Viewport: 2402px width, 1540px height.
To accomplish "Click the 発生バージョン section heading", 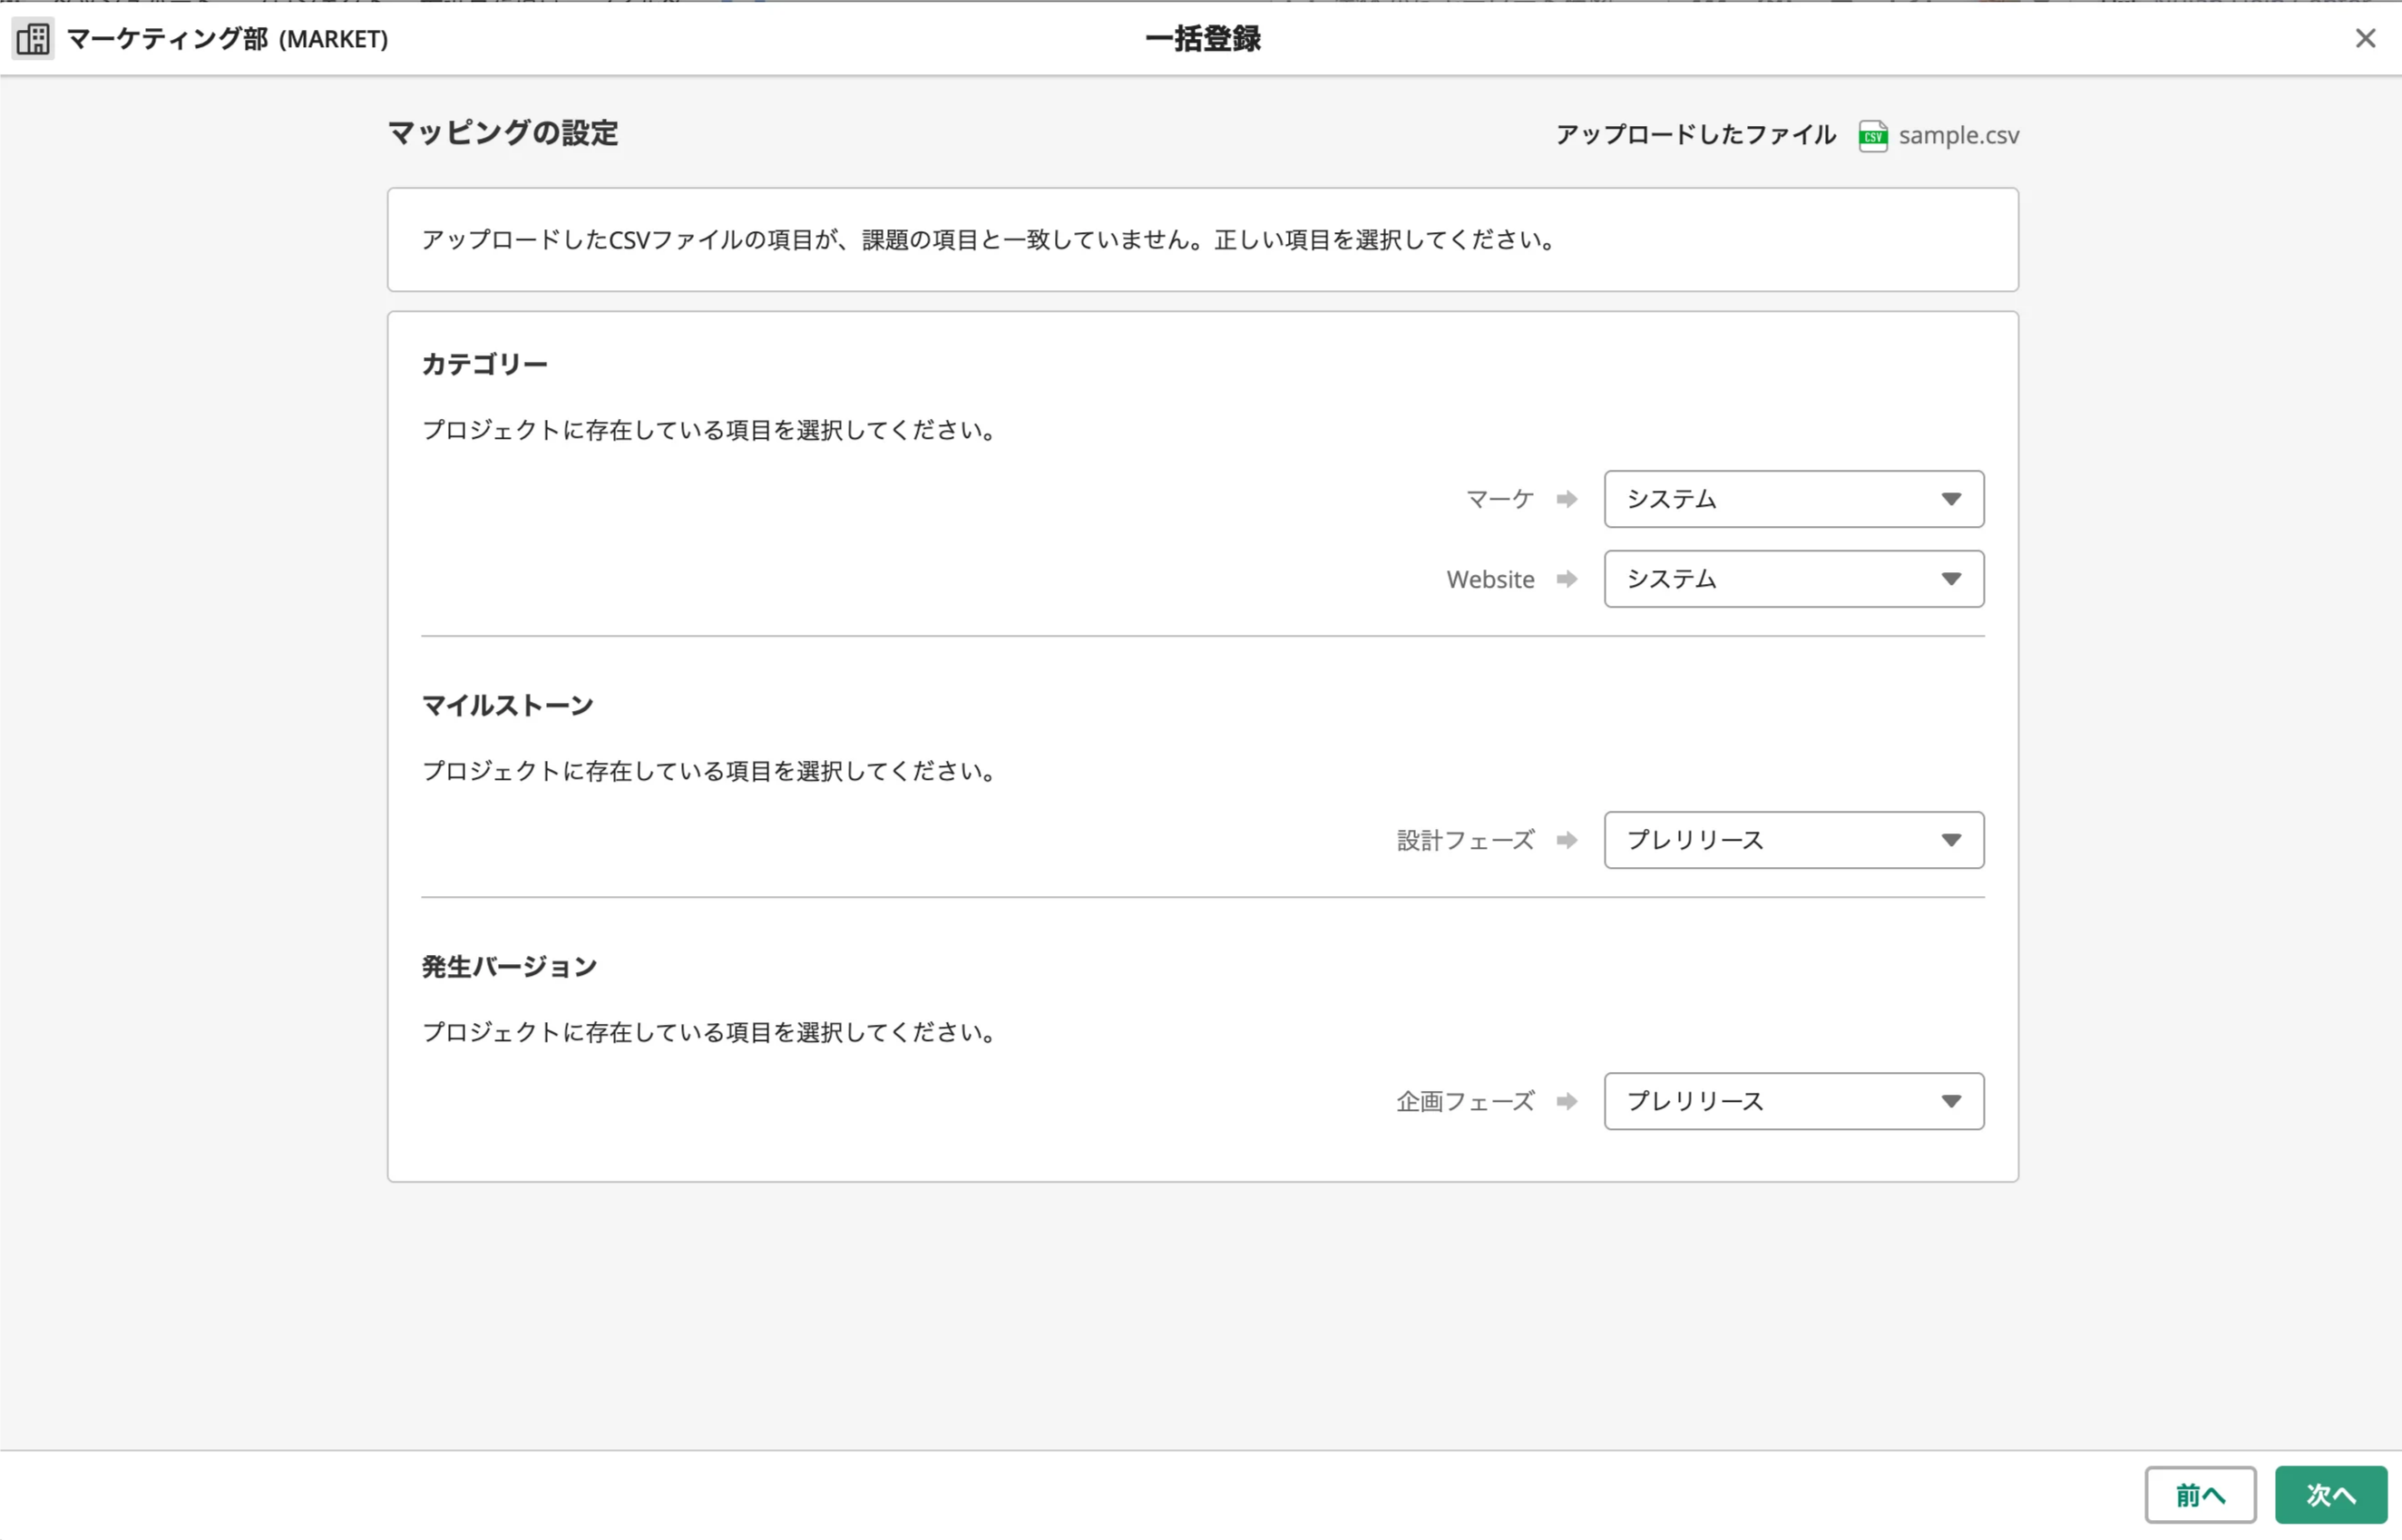I will 509,966.
